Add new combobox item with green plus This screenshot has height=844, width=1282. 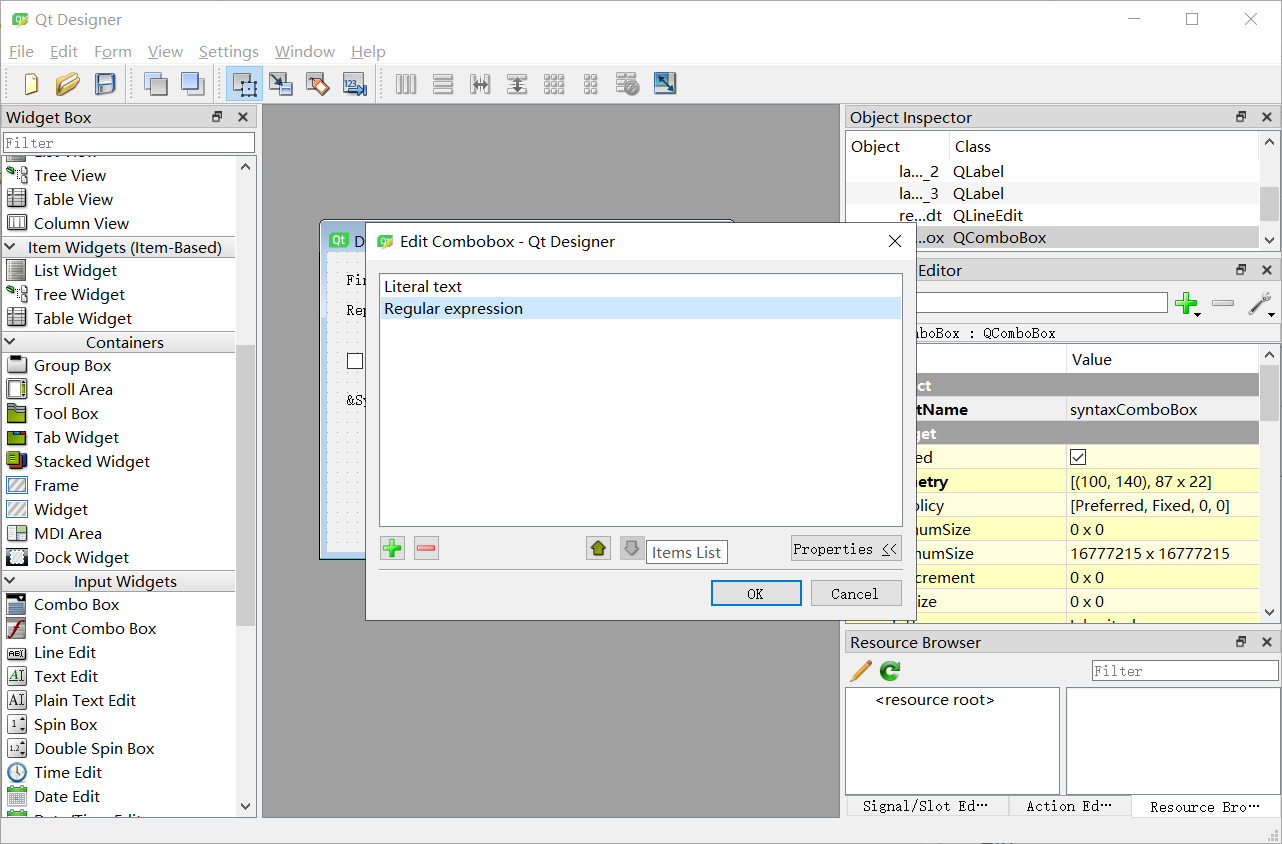(x=393, y=548)
